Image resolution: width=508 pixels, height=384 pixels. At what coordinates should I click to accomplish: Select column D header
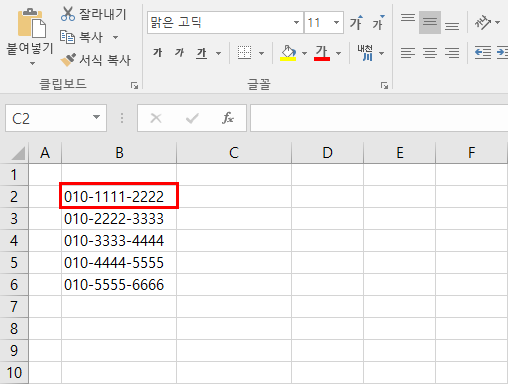point(327,153)
